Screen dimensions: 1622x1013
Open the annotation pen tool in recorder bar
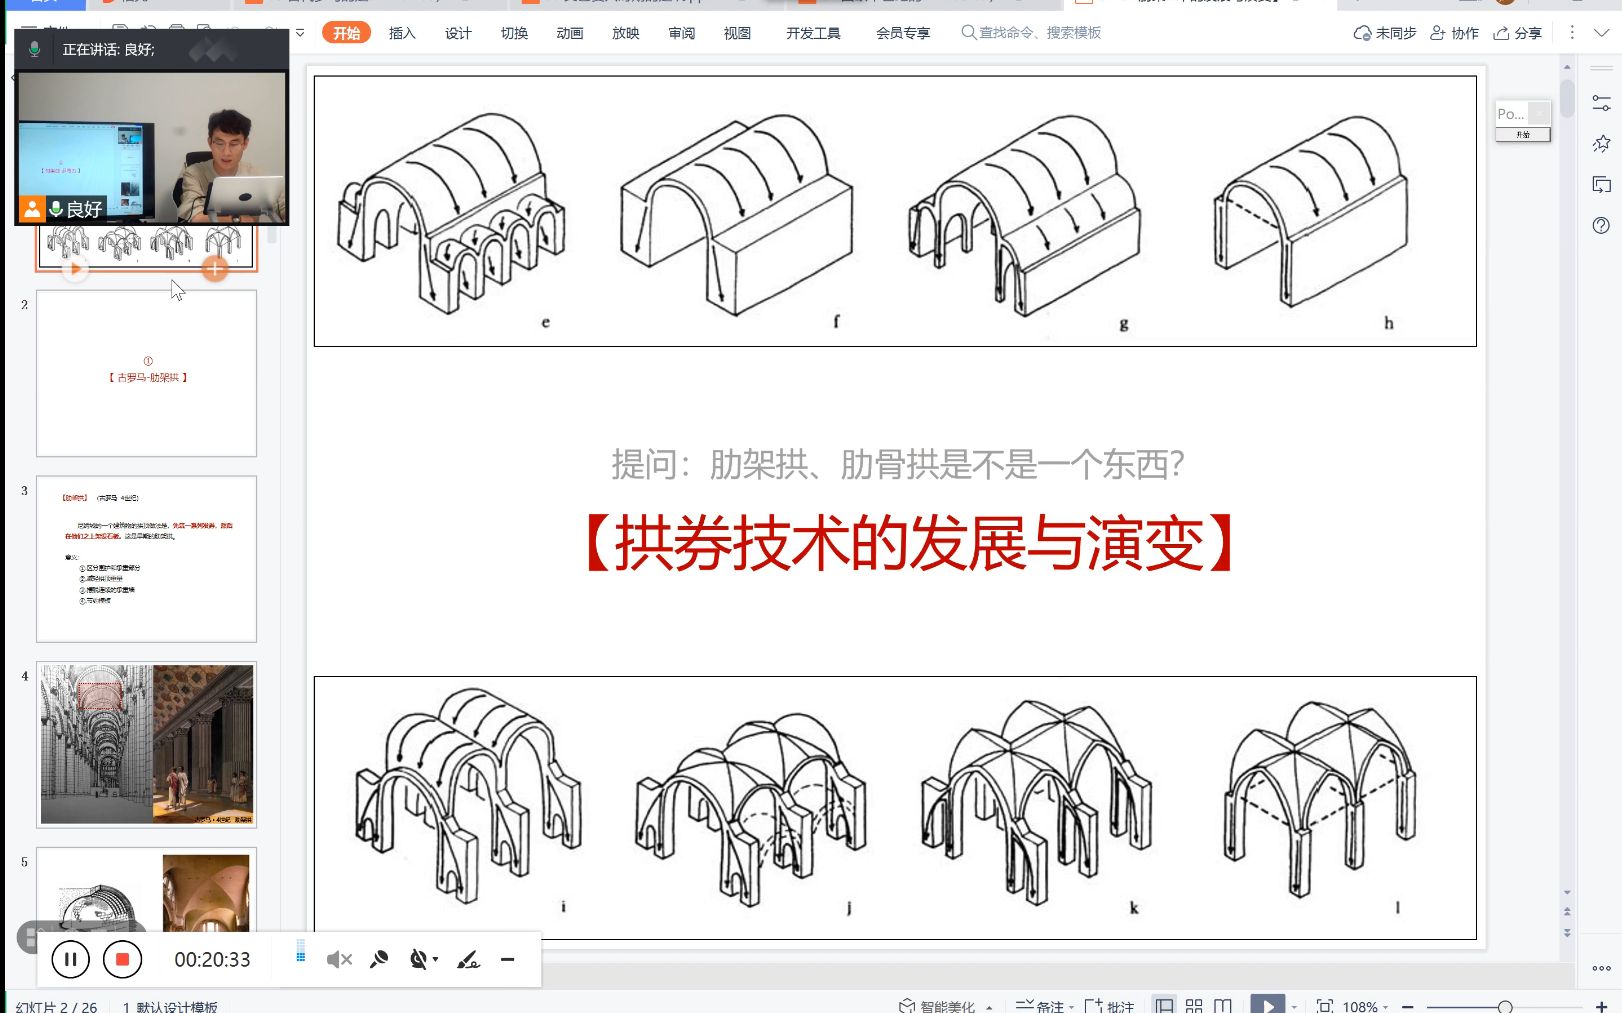pyautogui.click(x=468, y=960)
